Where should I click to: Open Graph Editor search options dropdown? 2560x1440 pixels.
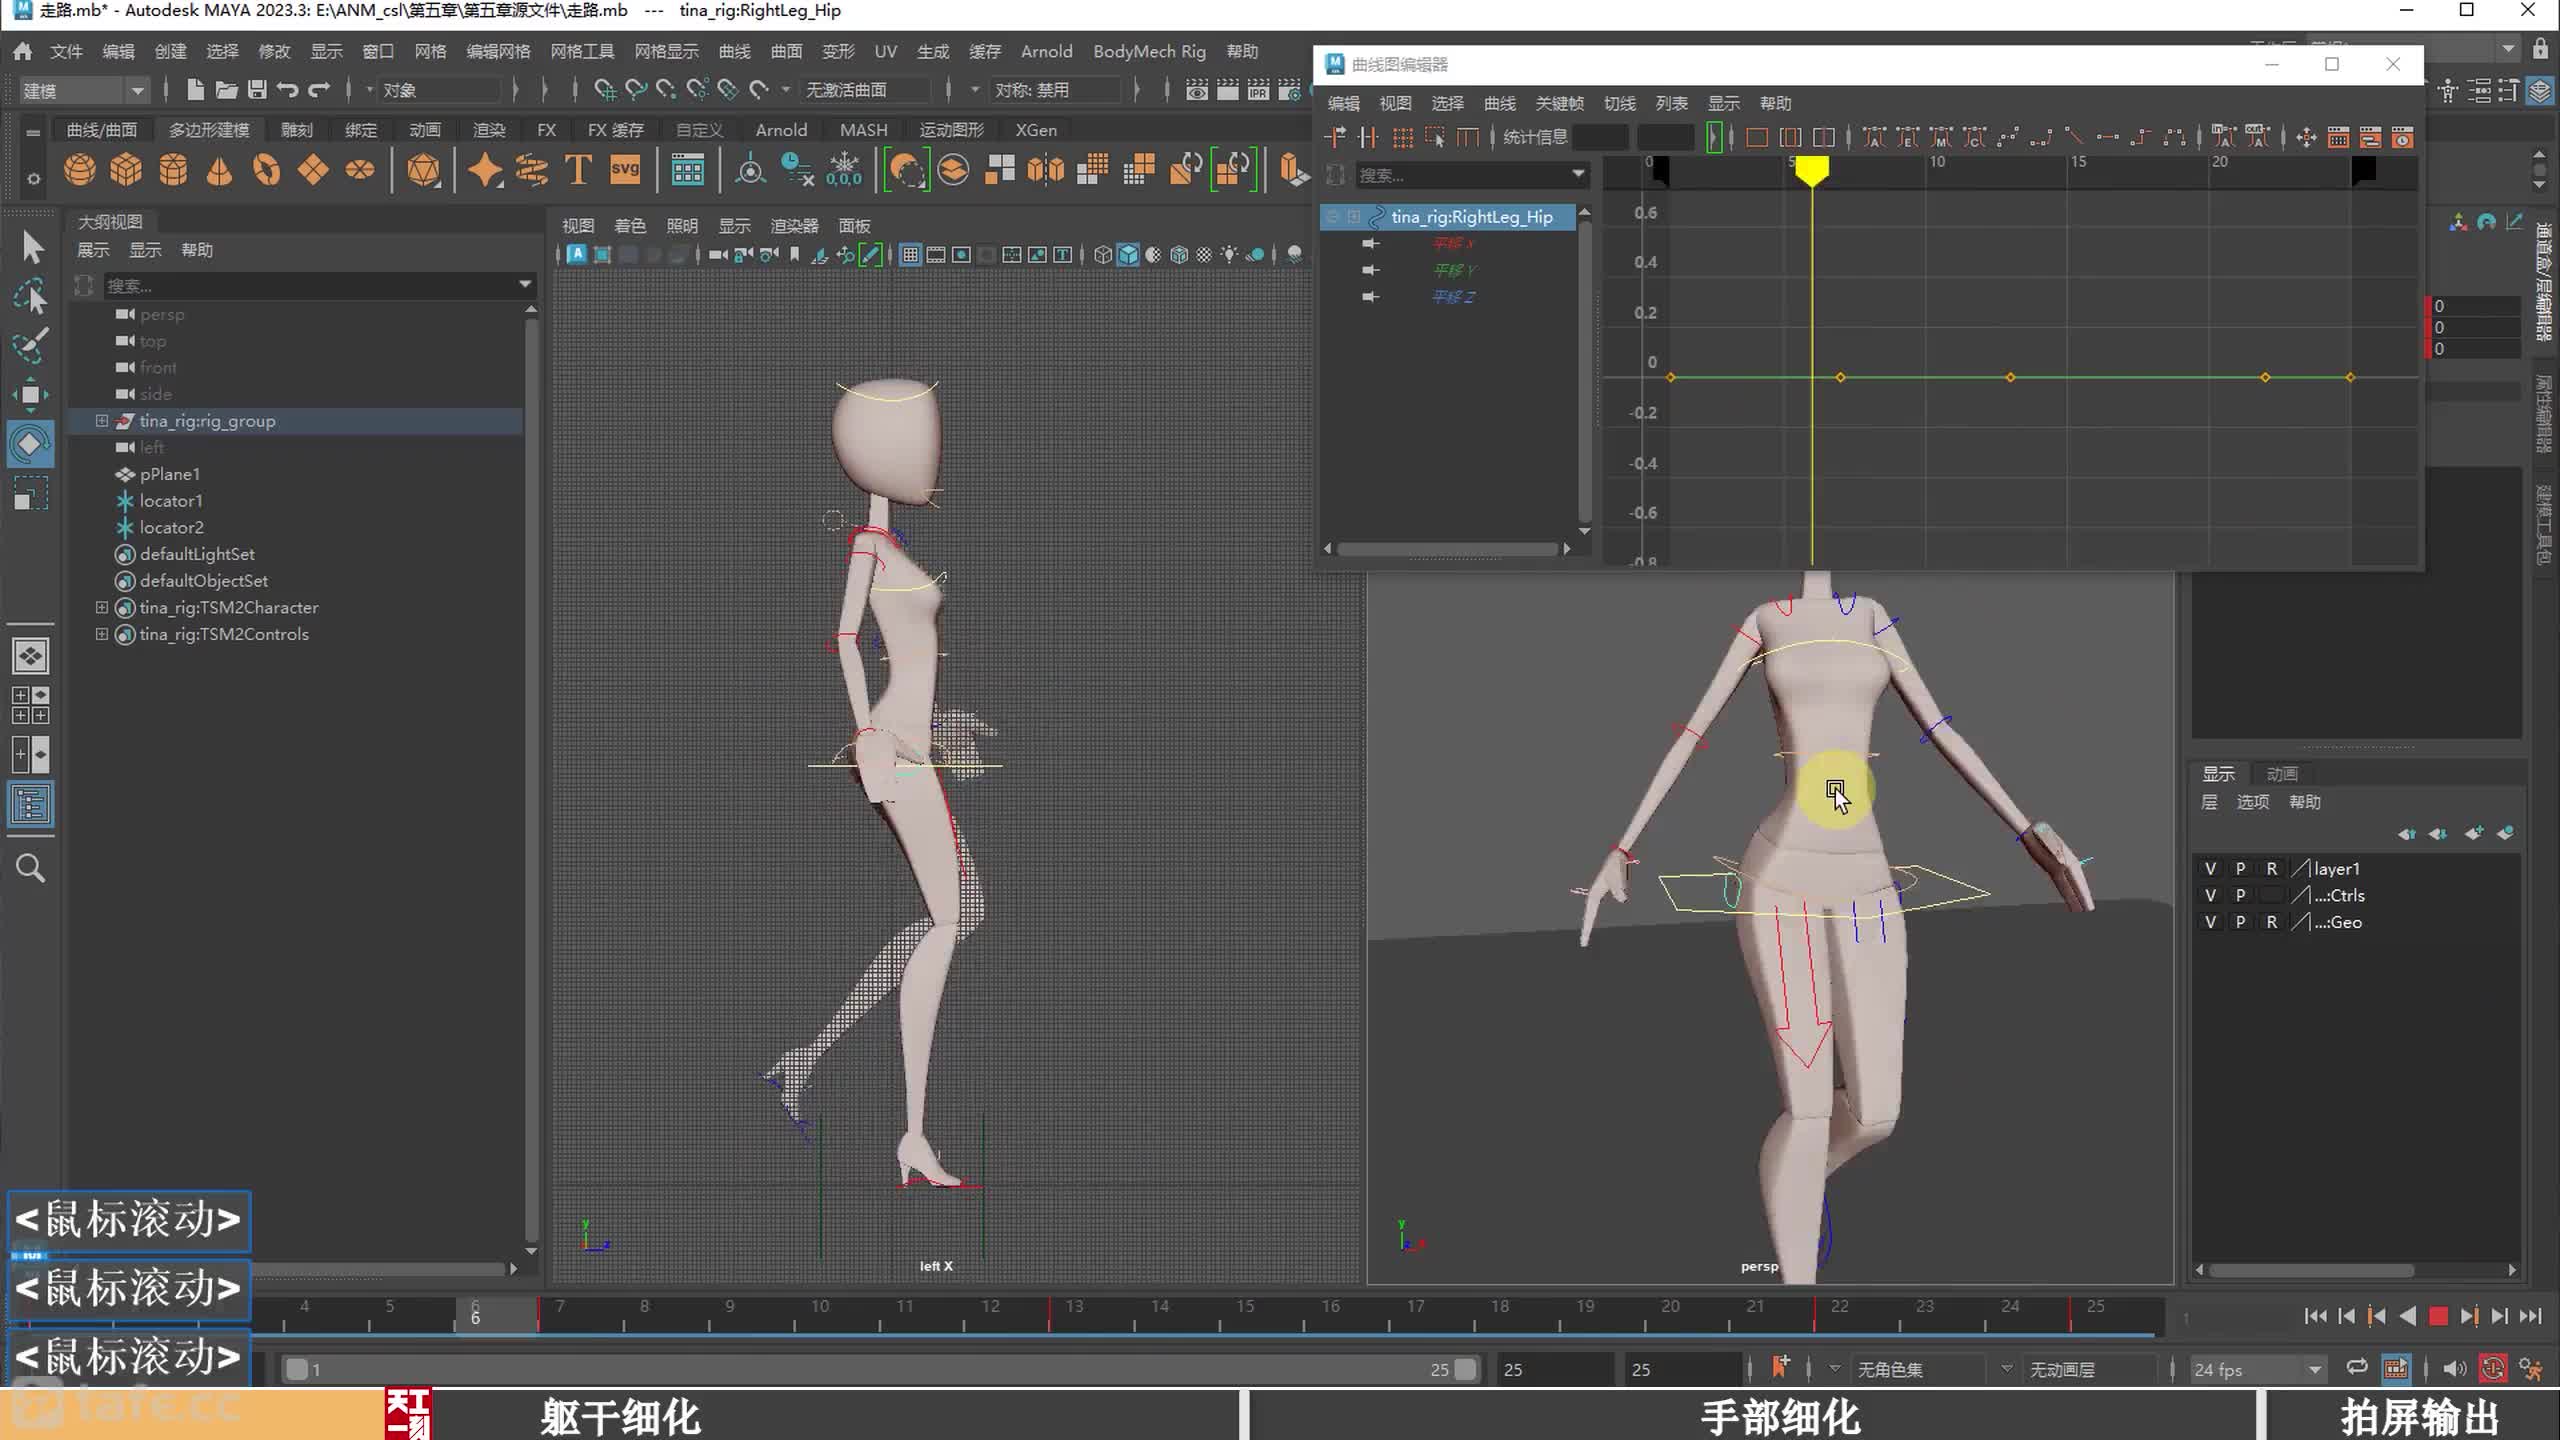pyautogui.click(x=1578, y=174)
